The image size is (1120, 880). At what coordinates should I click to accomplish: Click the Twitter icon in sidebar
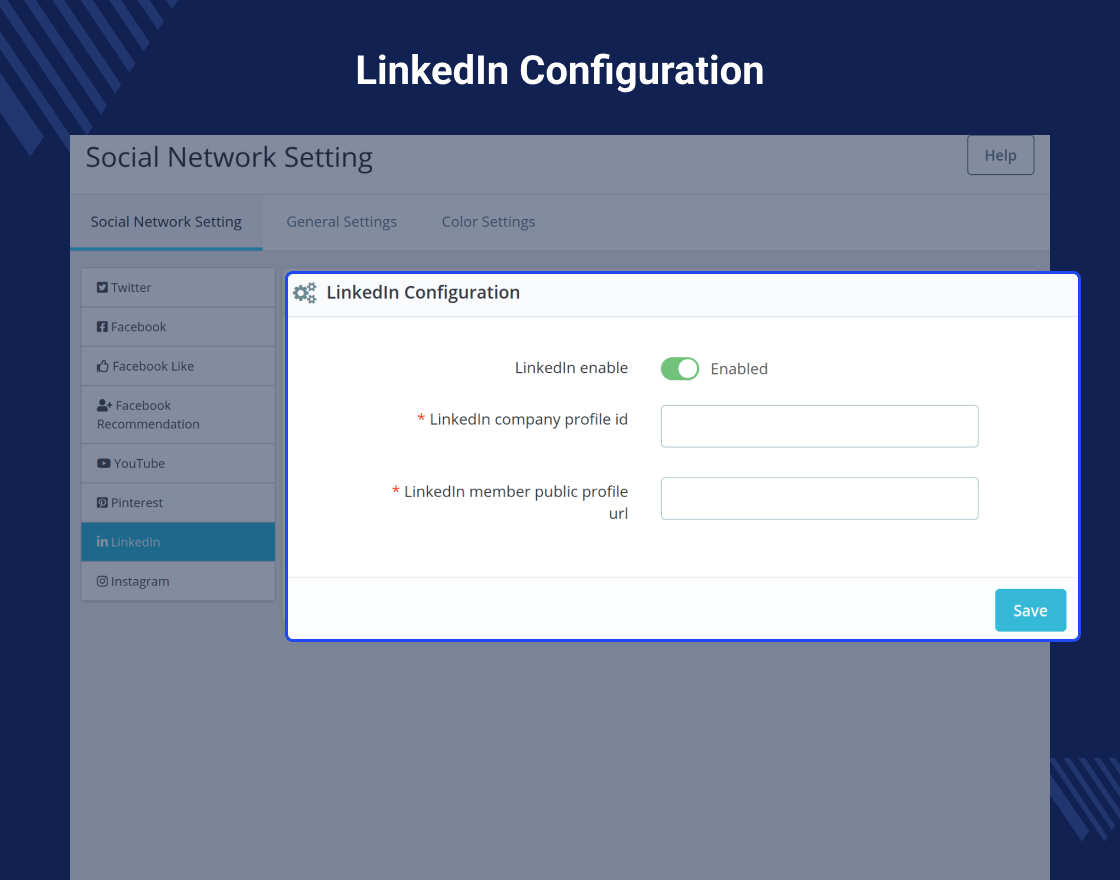coord(102,287)
